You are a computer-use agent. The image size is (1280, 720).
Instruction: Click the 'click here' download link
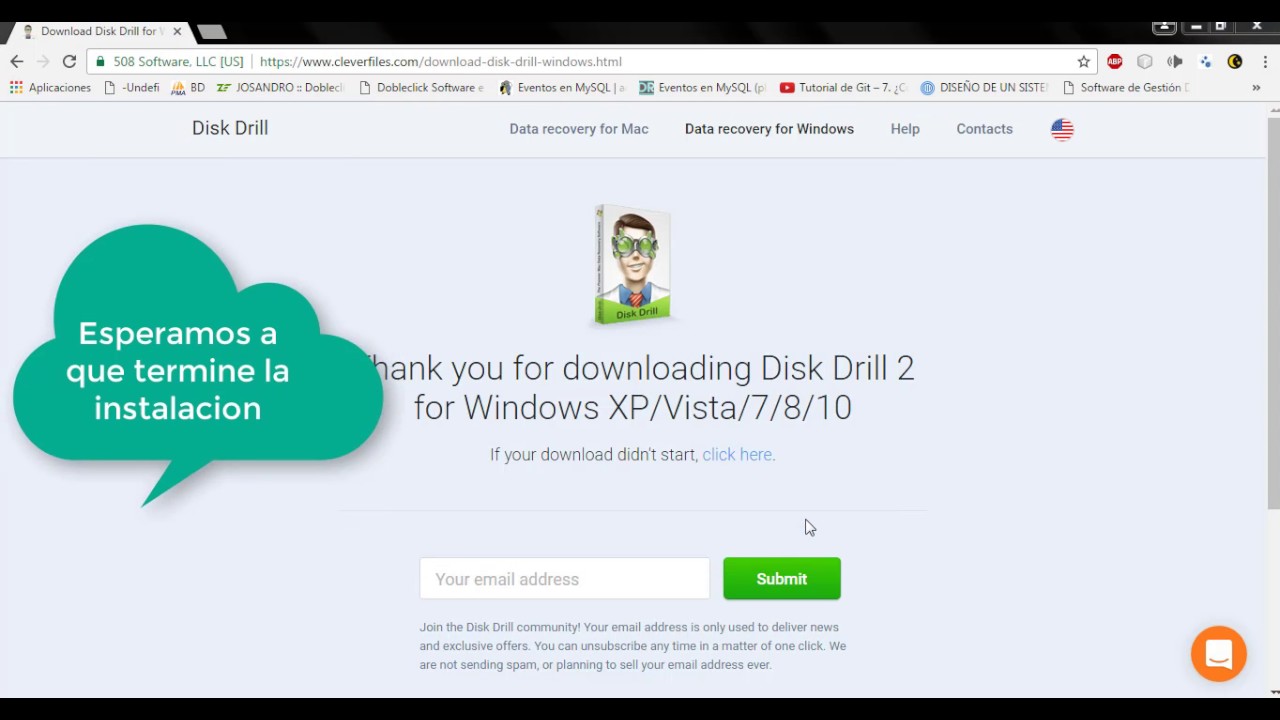click(737, 454)
